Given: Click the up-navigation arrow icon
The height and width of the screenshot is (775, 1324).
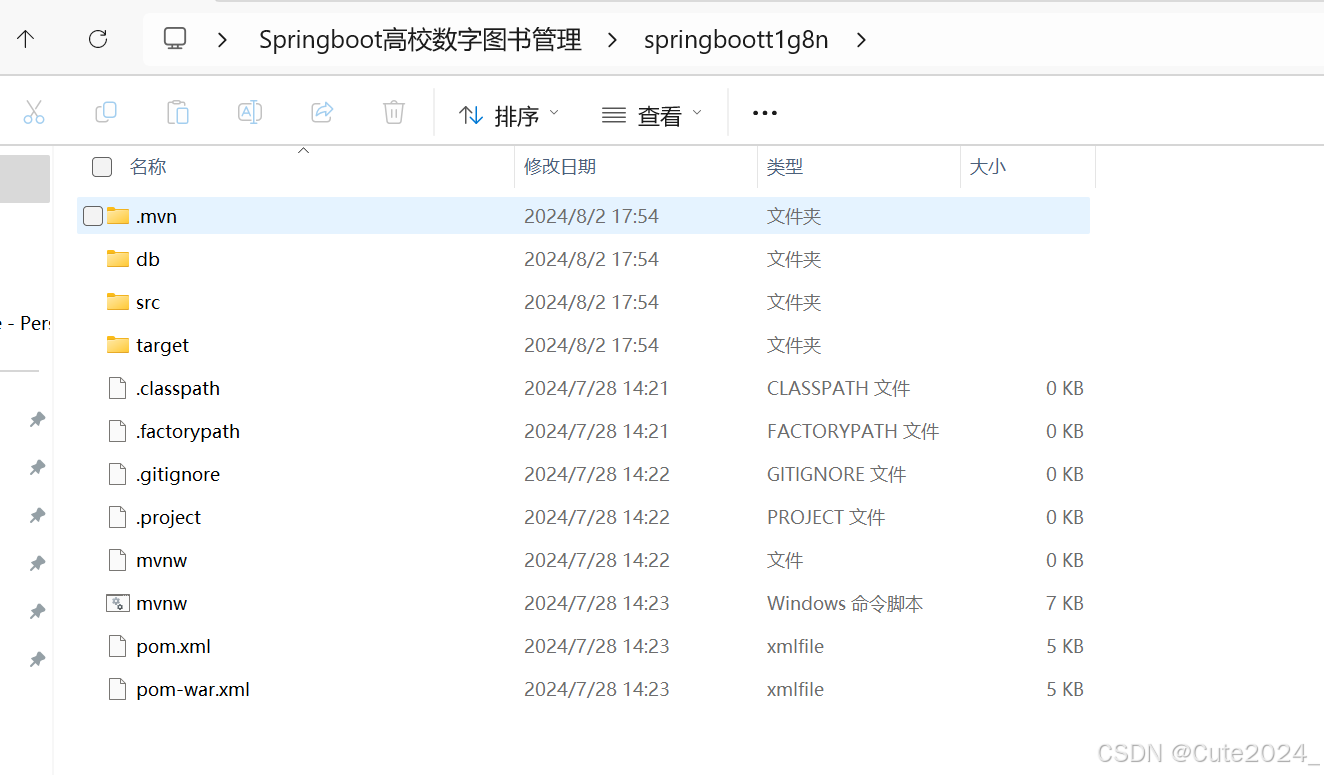Looking at the screenshot, I should (x=25, y=39).
